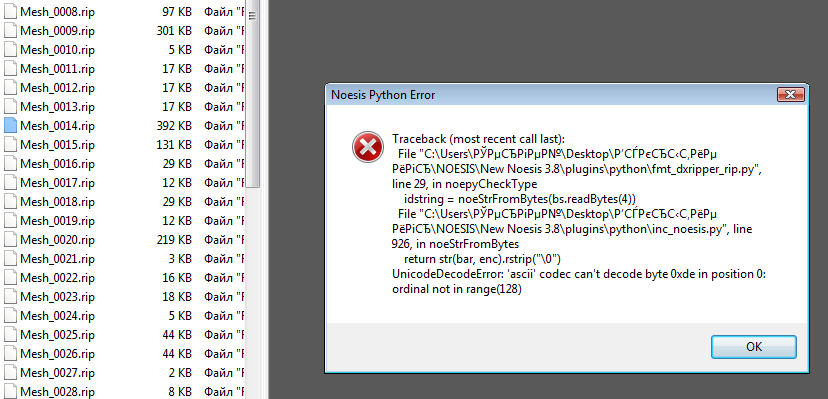The height and width of the screenshot is (399, 828).
Task: Select file icon of Mesh_0021.rip
Action: [x=11, y=259]
